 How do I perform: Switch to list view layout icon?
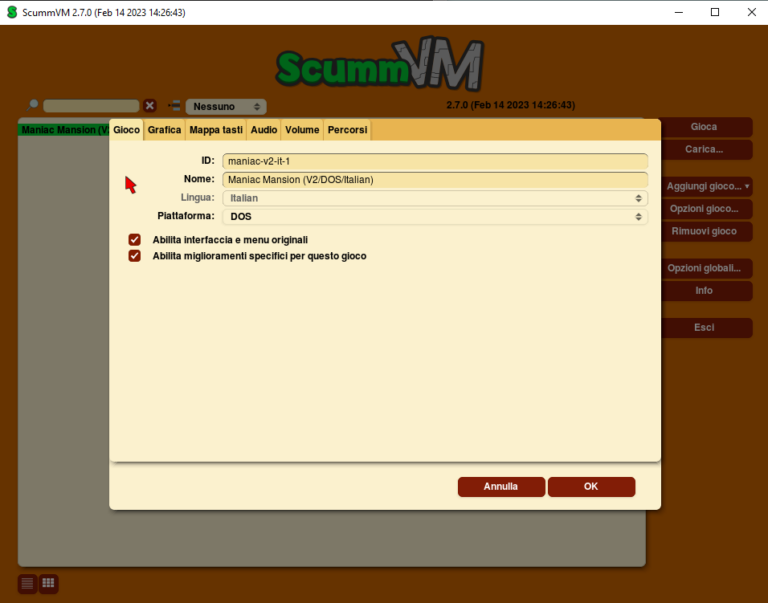pyautogui.click(x=27, y=583)
